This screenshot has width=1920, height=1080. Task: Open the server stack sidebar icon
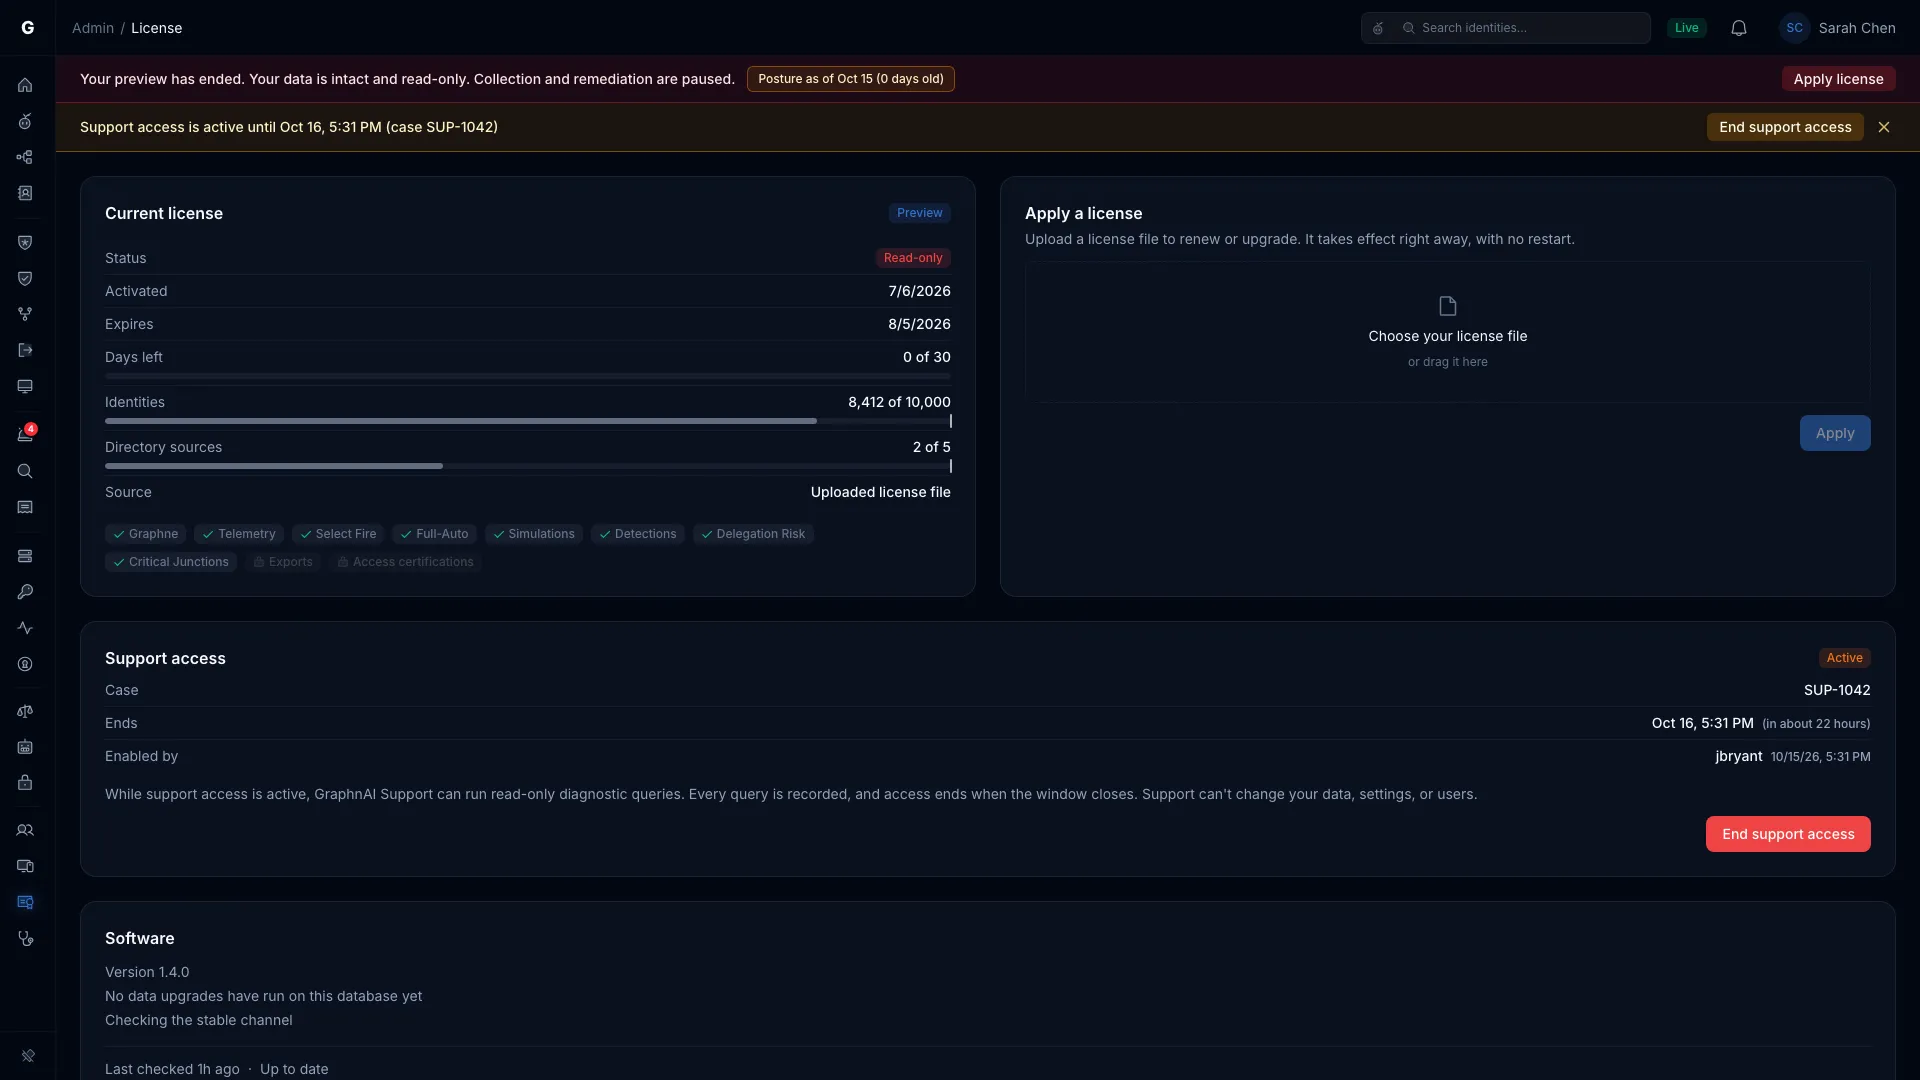tap(25, 556)
